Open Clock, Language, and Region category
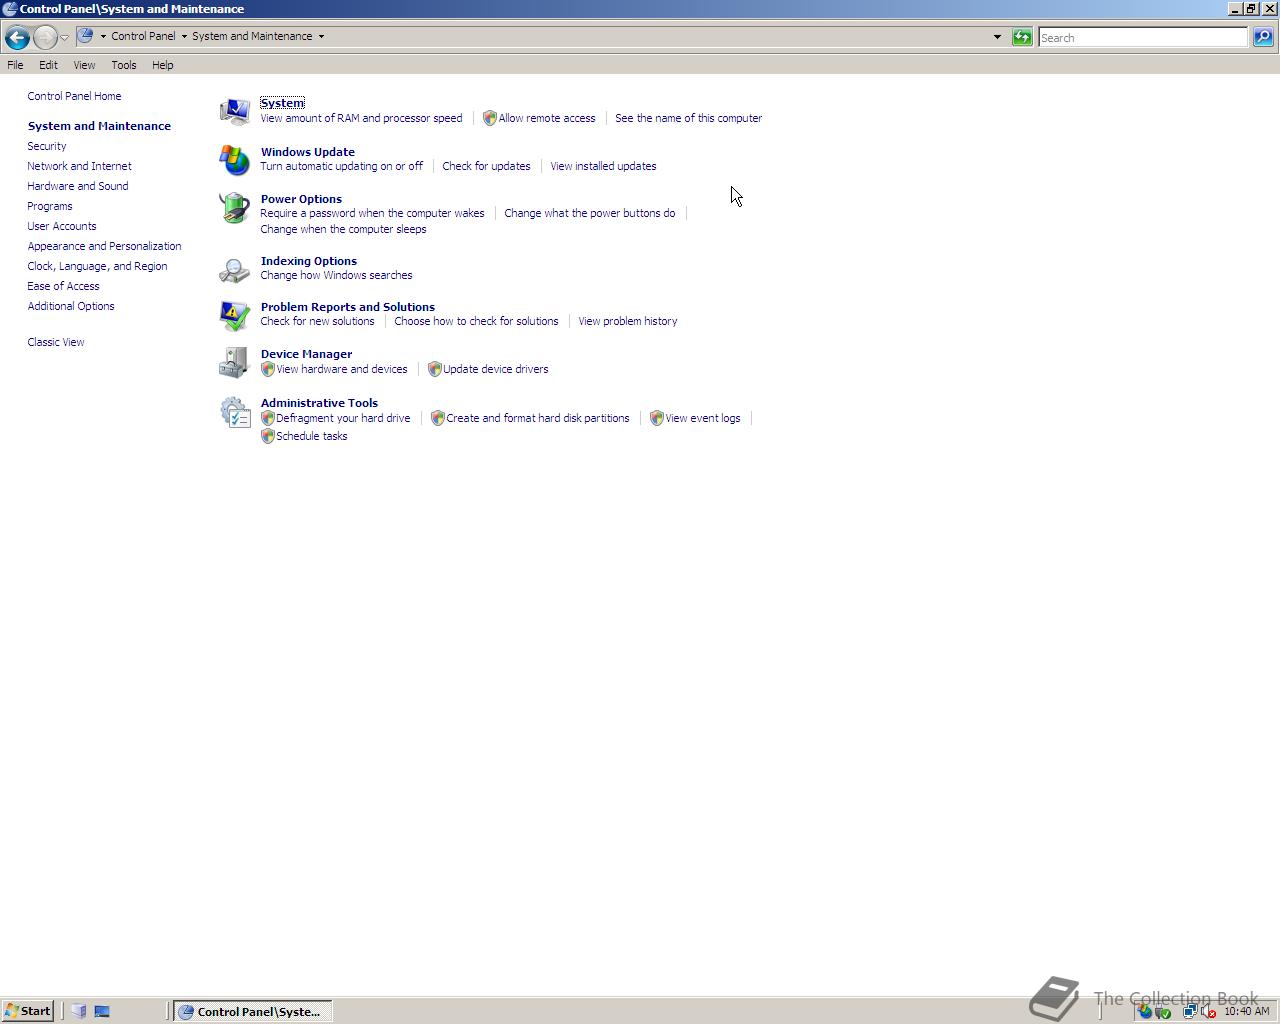This screenshot has height=1024, width=1280. tap(97, 266)
